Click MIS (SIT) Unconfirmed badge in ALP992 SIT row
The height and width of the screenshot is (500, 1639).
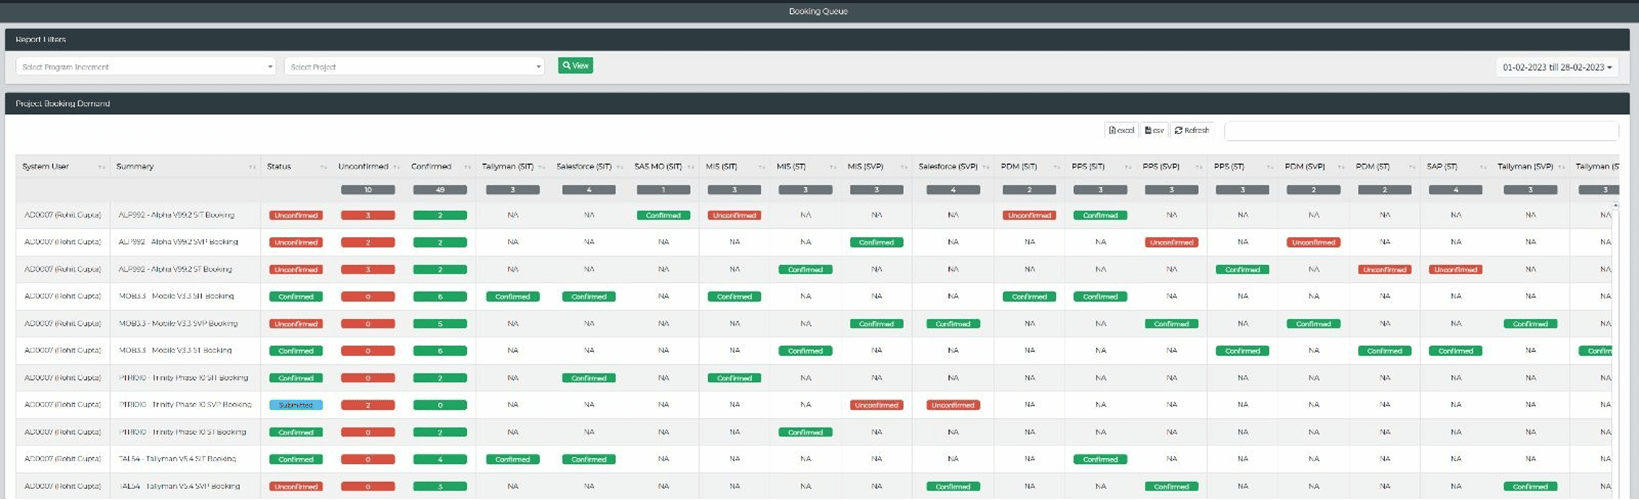[x=734, y=215]
